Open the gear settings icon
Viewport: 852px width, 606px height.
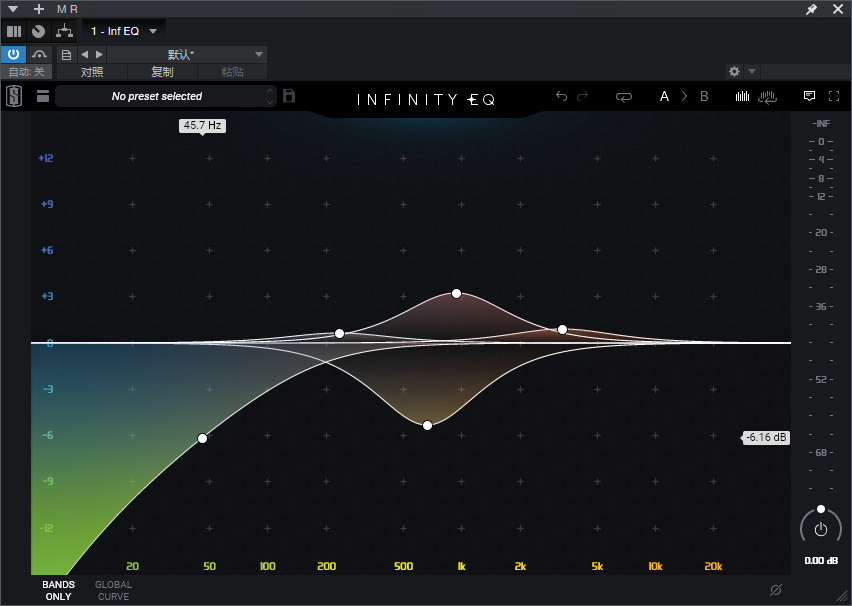pos(734,71)
